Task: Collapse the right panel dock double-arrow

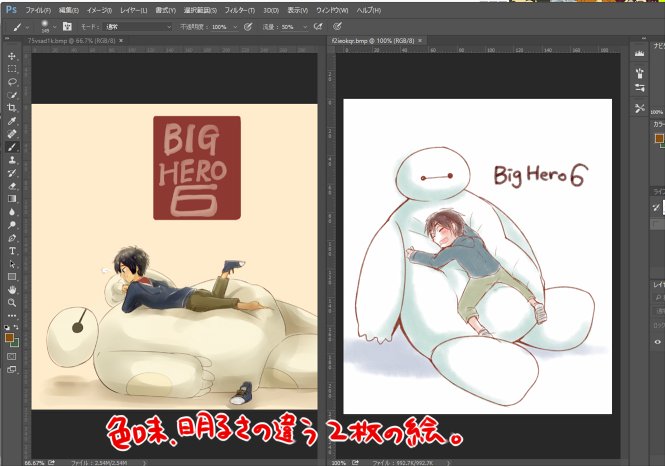Action: point(643,38)
